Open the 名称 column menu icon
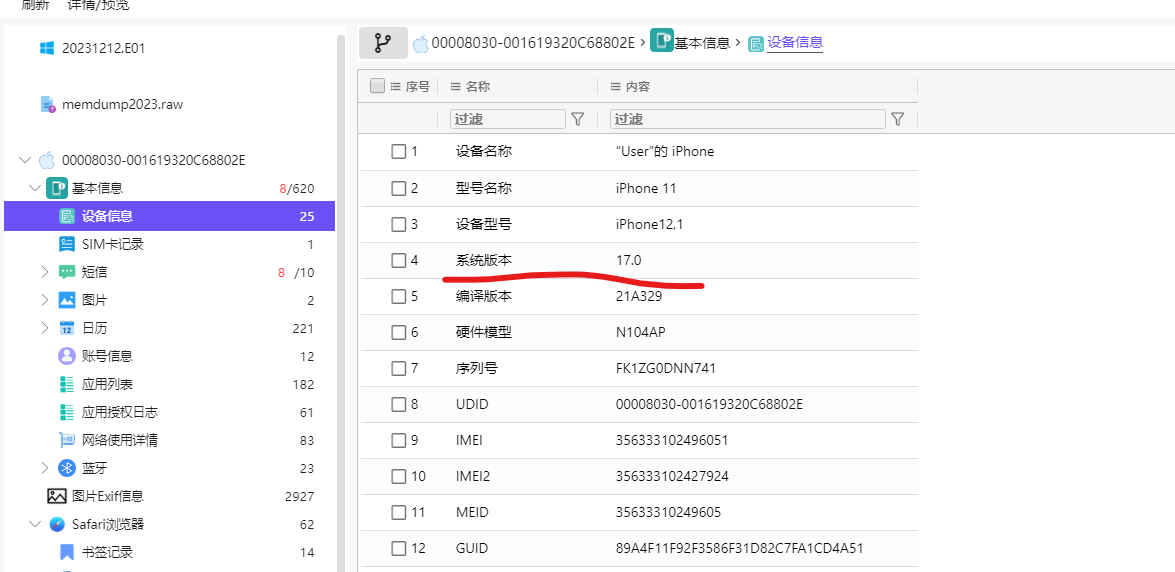 pyautogui.click(x=455, y=87)
